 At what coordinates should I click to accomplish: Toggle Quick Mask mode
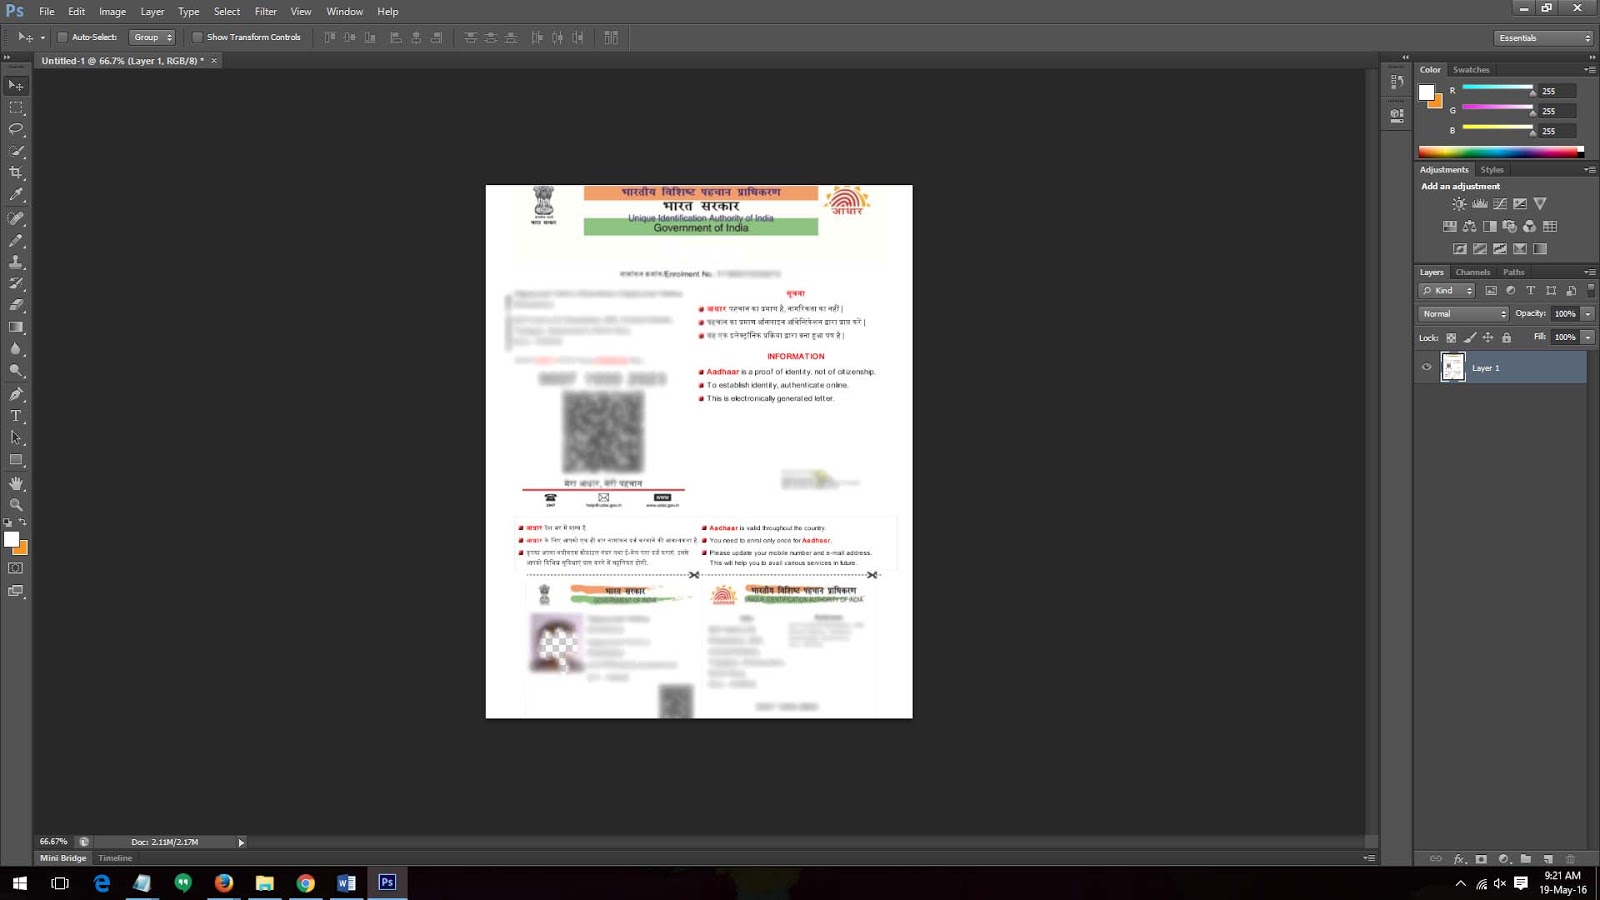16,568
